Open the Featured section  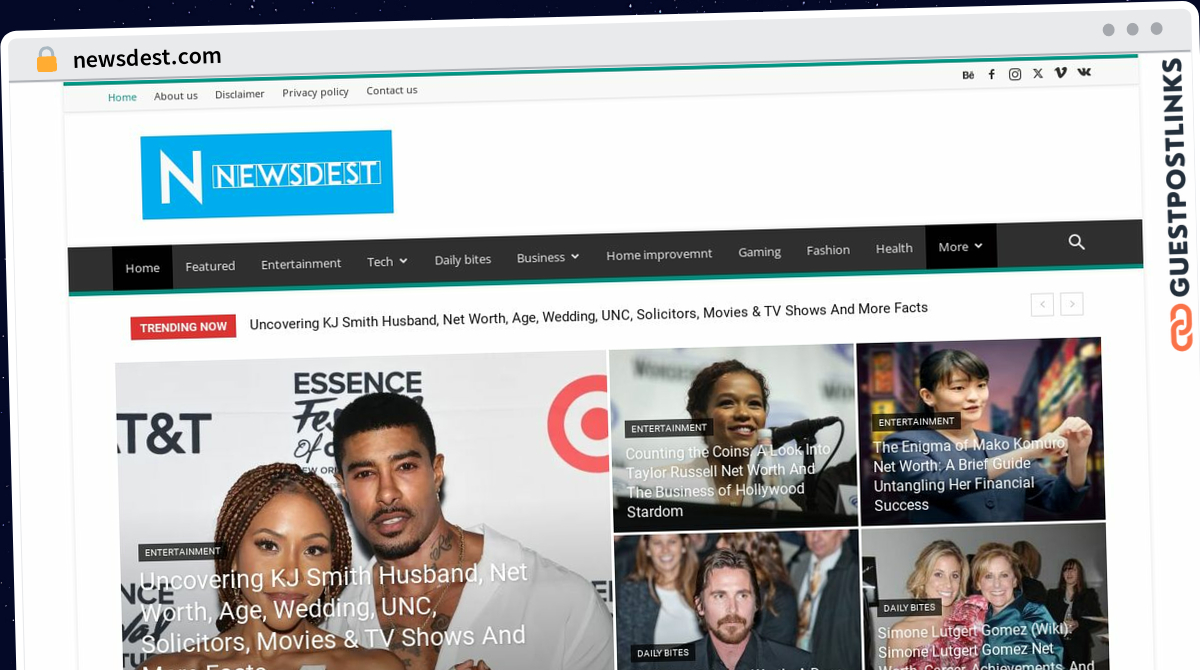tap(210, 266)
